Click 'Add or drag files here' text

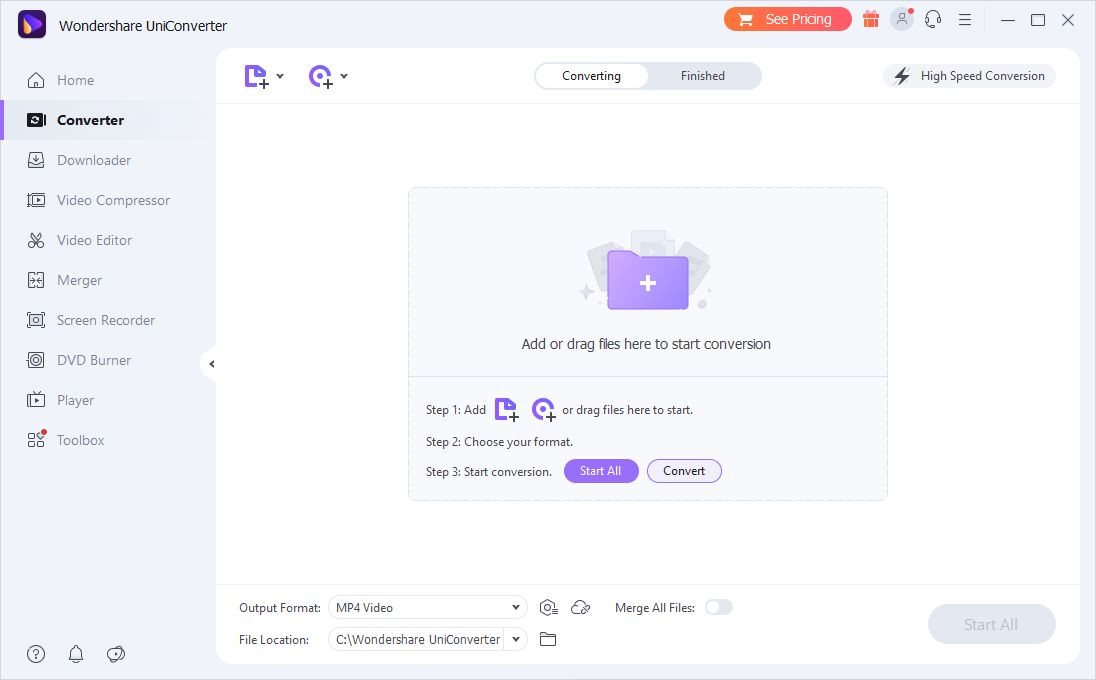tap(646, 344)
